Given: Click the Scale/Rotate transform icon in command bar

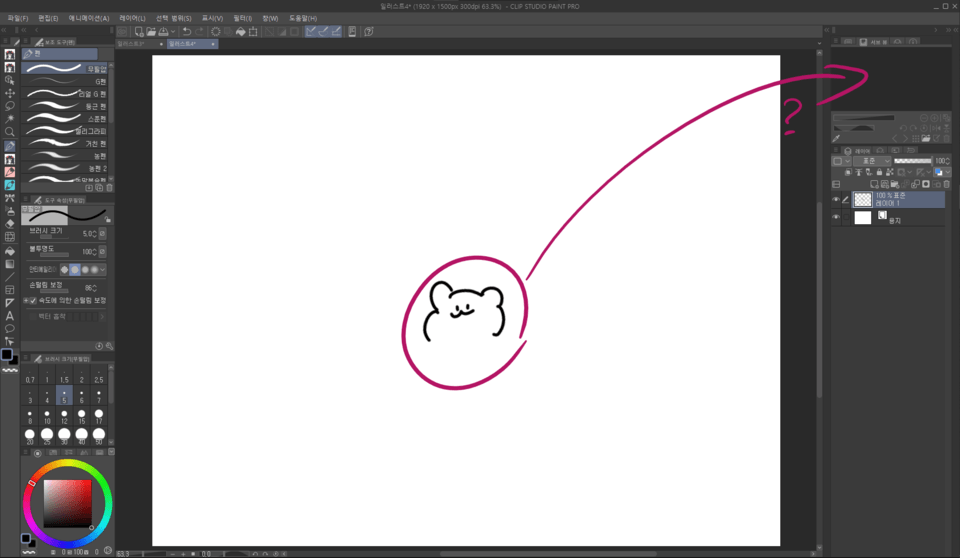Looking at the screenshot, I should 253,31.
